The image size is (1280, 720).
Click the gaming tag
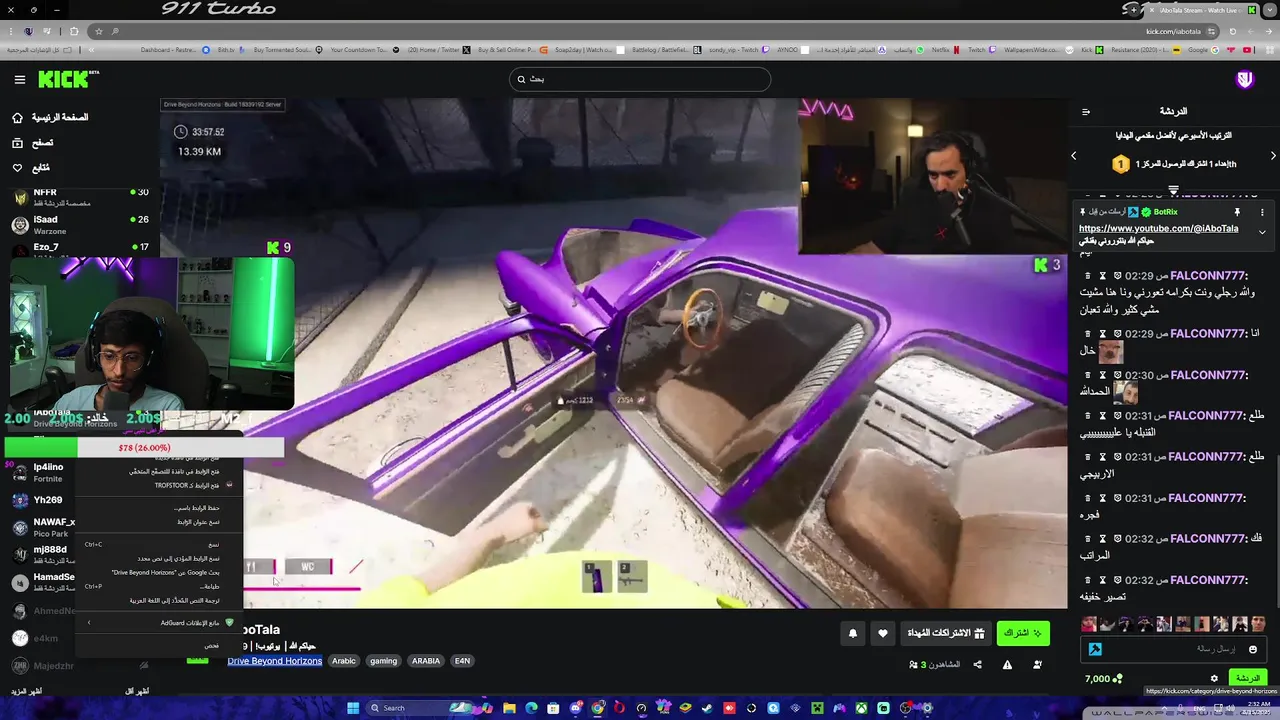[x=383, y=661]
